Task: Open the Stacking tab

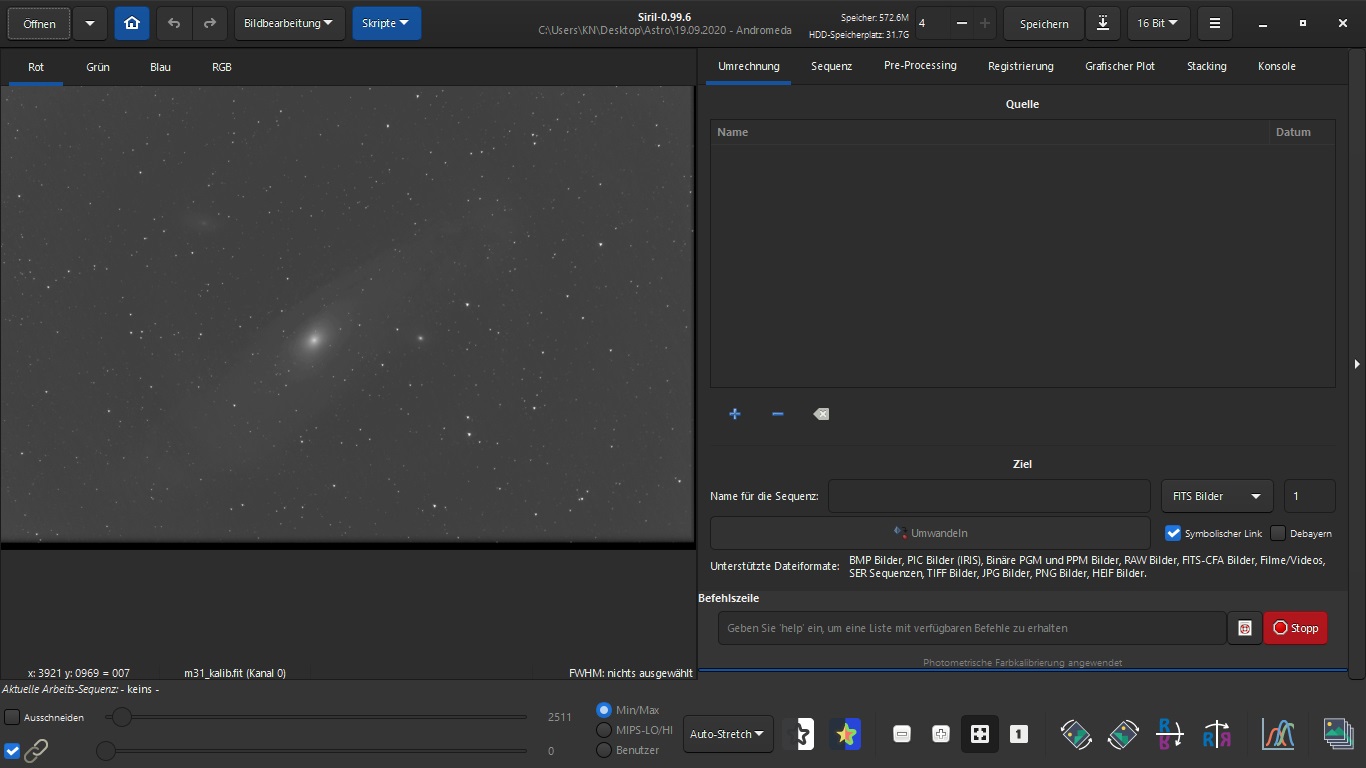Action: pyautogui.click(x=1207, y=66)
